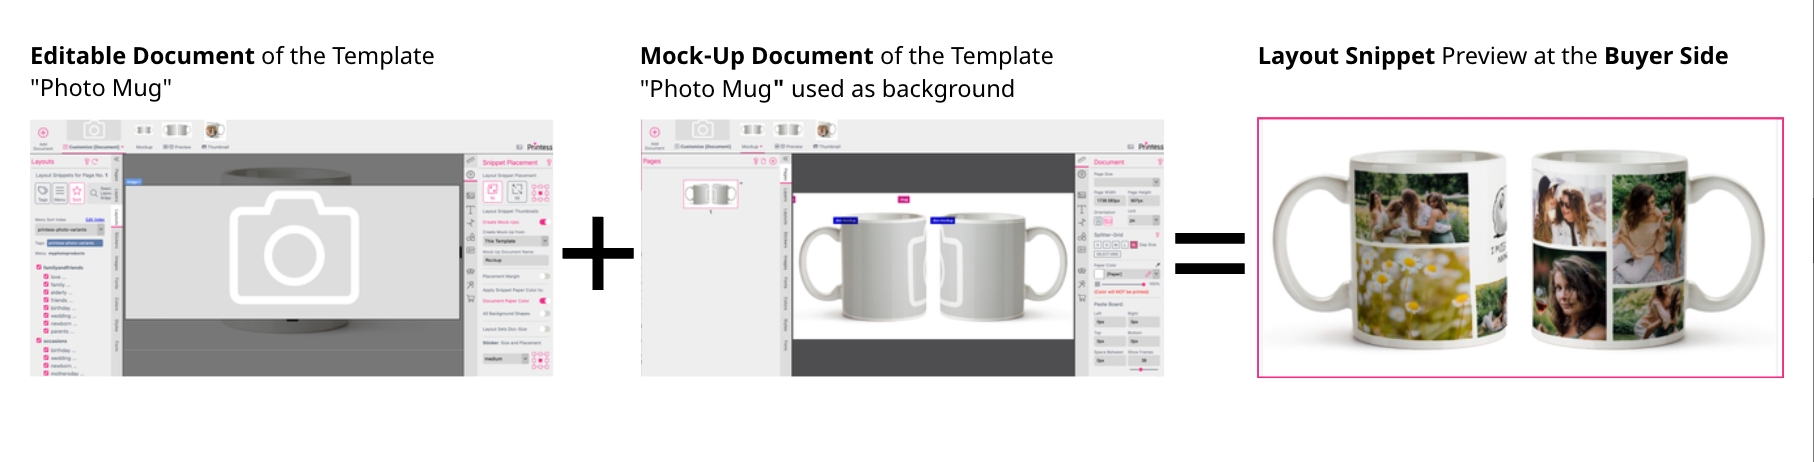Click the SELECT GRID button
This screenshot has height=462, width=1814.
pyautogui.click(x=1107, y=254)
